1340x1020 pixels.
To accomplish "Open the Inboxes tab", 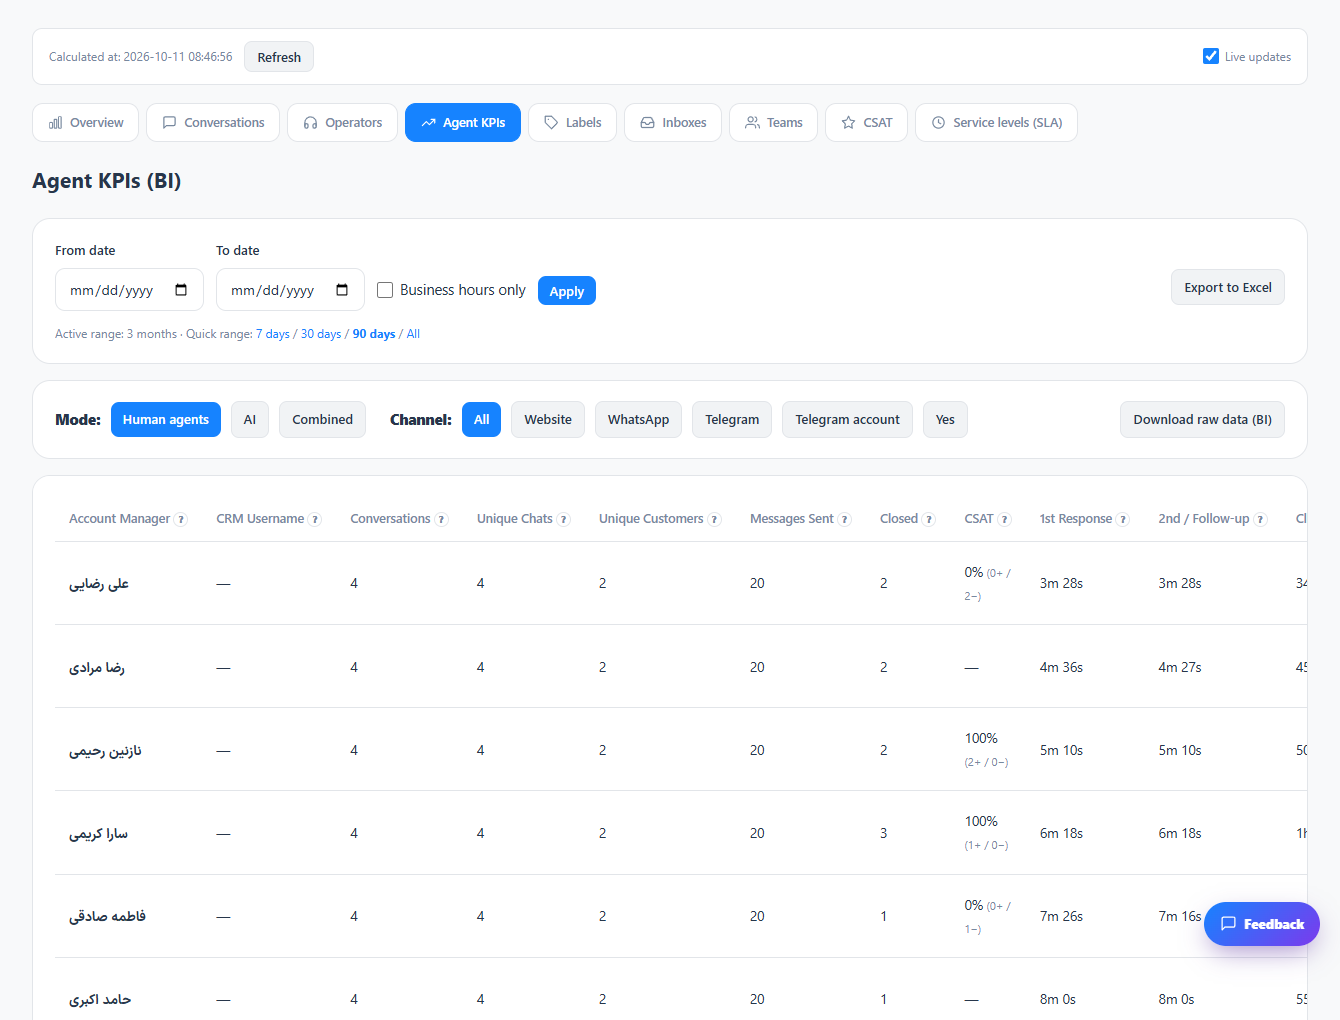I will tap(673, 123).
